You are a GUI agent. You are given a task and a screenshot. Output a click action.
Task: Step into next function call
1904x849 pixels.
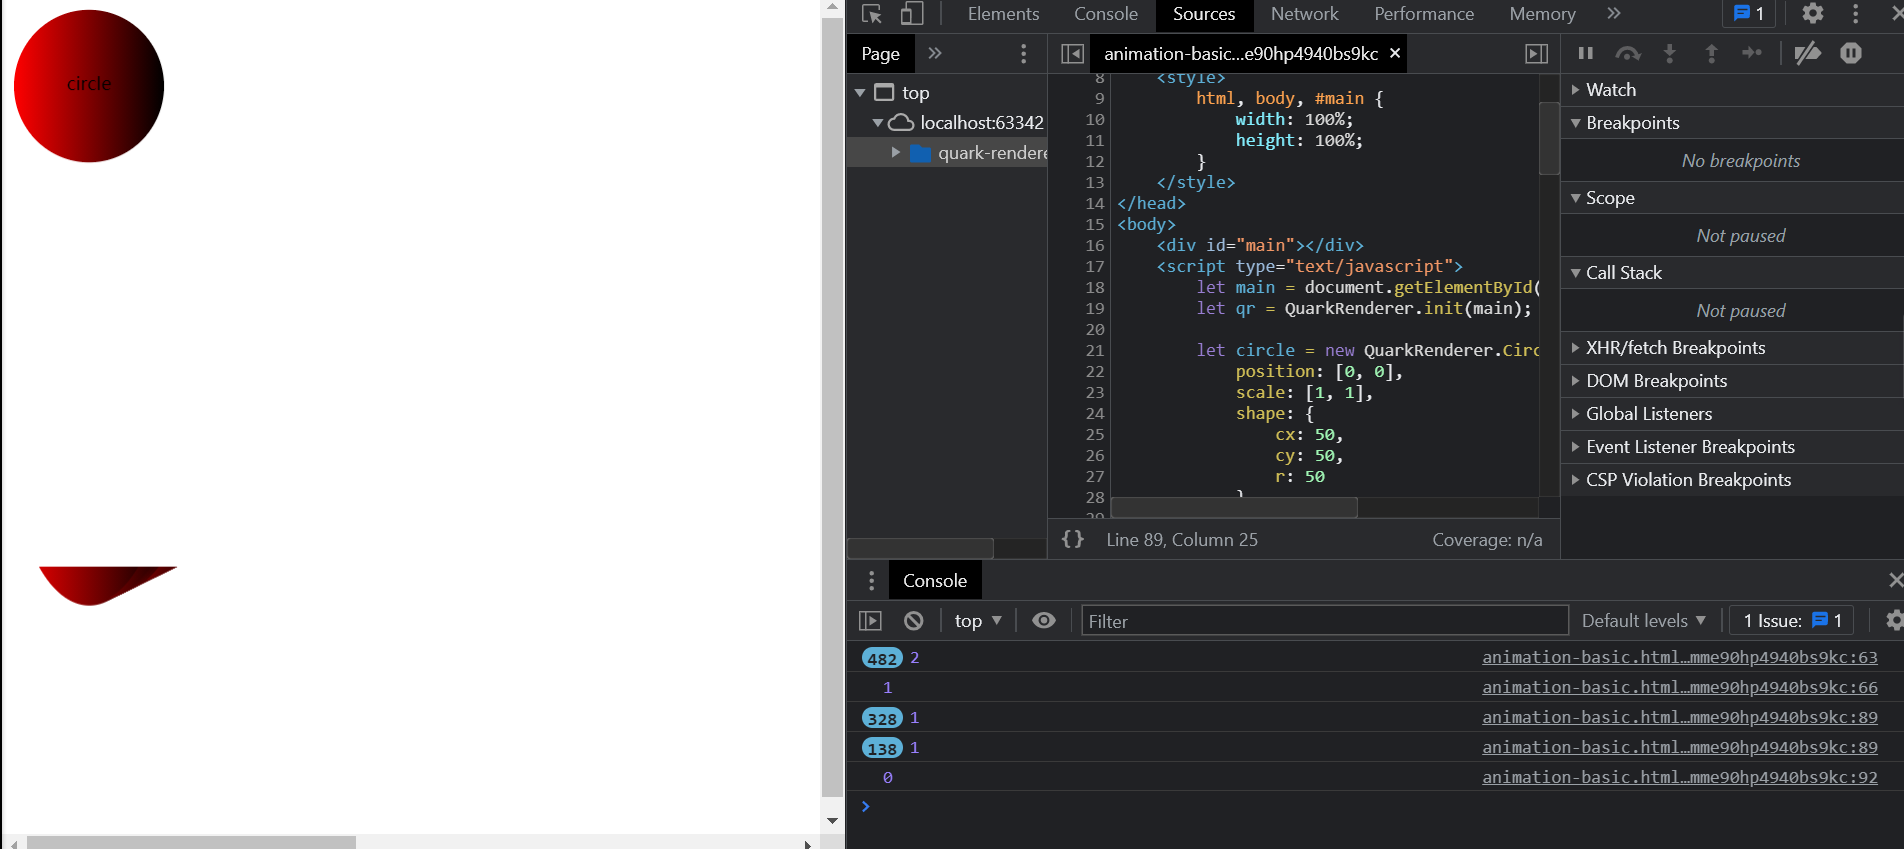(1669, 53)
